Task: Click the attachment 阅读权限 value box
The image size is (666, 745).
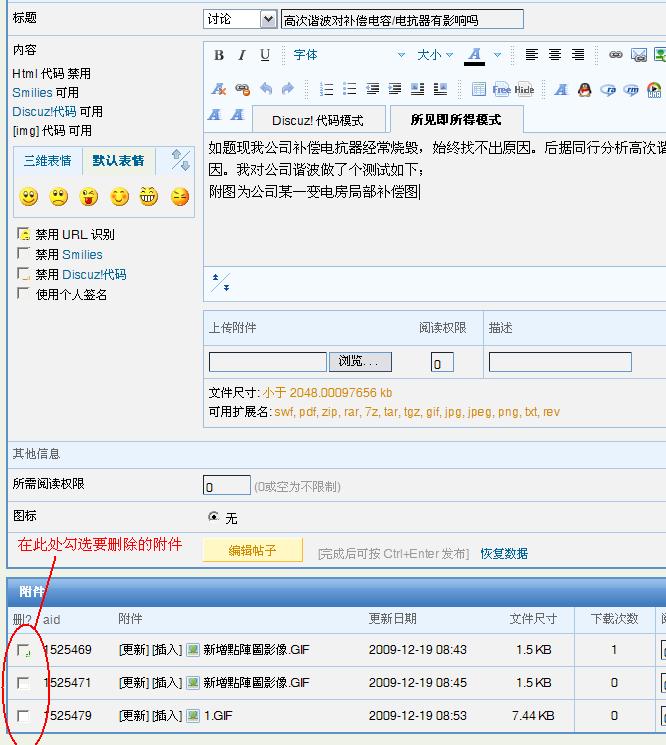Action: 442,362
